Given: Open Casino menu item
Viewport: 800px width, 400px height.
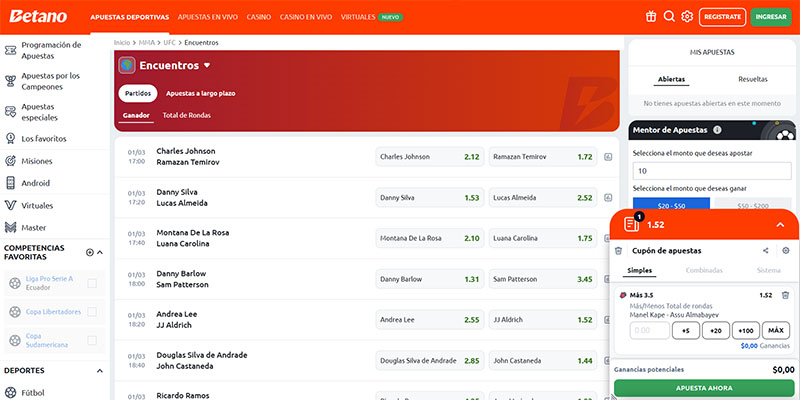Looking at the screenshot, I should point(259,17).
